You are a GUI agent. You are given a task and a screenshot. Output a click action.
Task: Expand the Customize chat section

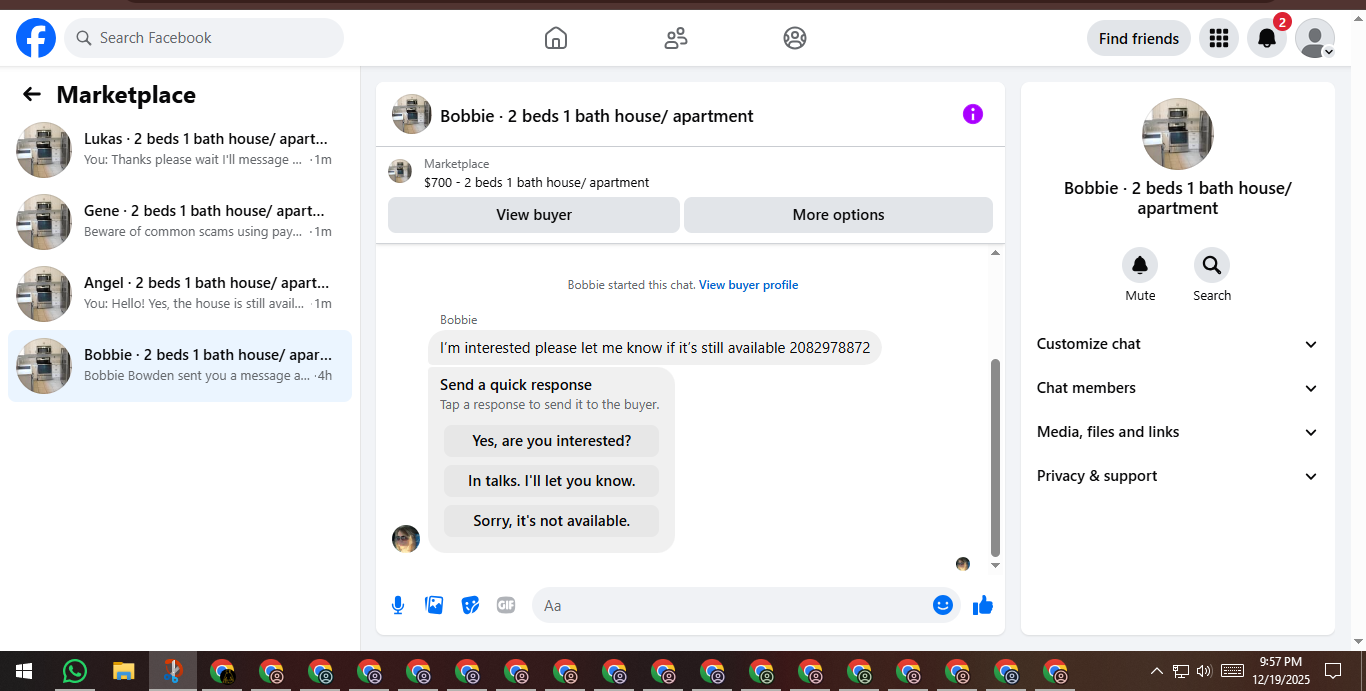point(1178,344)
